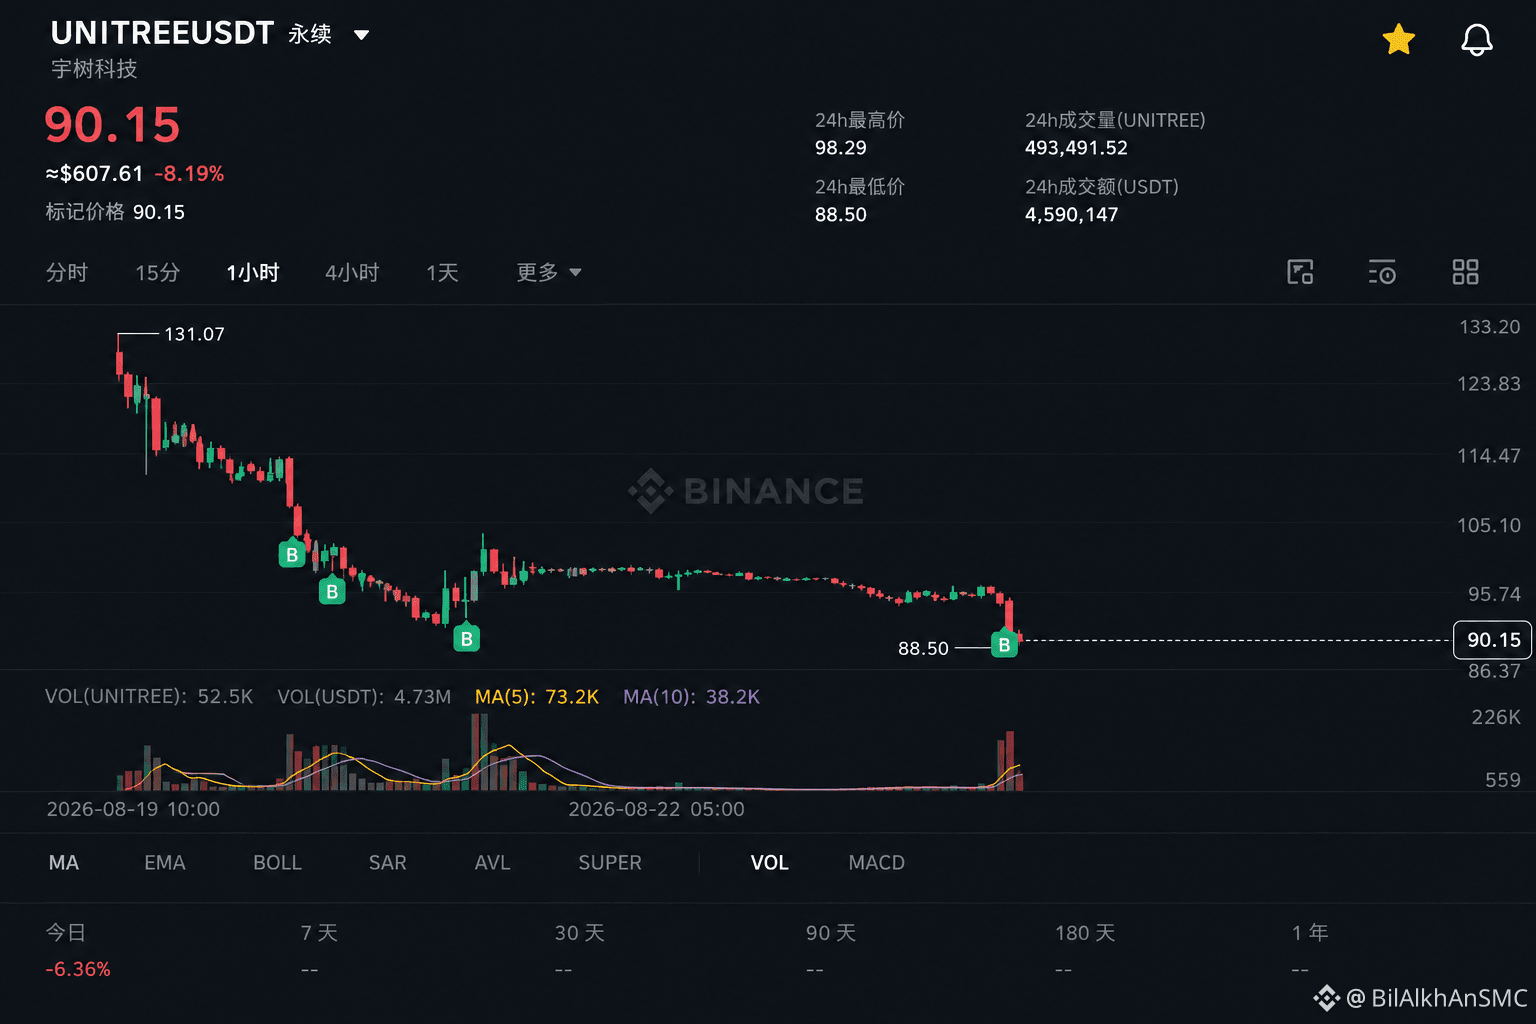Tap the current price tag 90.15 on the axis
1536x1024 pixels.
pos(1493,640)
